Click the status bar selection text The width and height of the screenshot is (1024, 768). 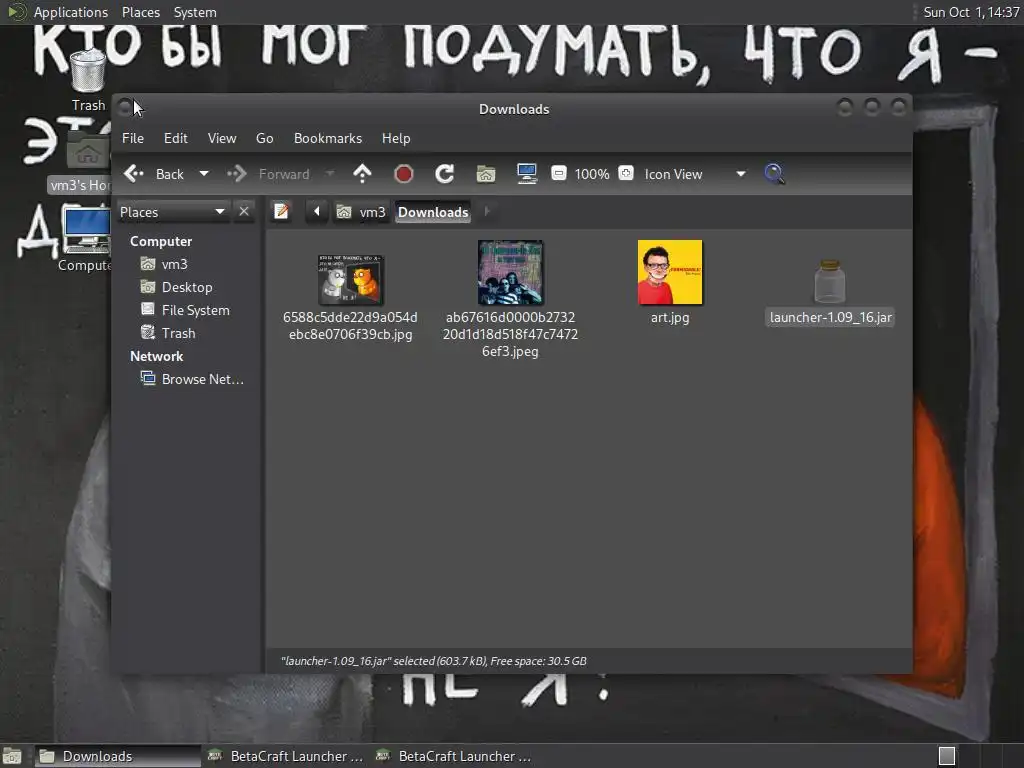[x=434, y=661]
